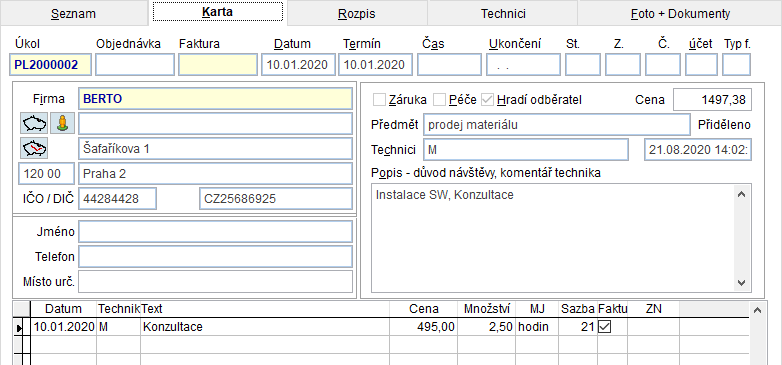Click the Typ f. field
Viewport: 782px width, 365px height.
(x=736, y=65)
